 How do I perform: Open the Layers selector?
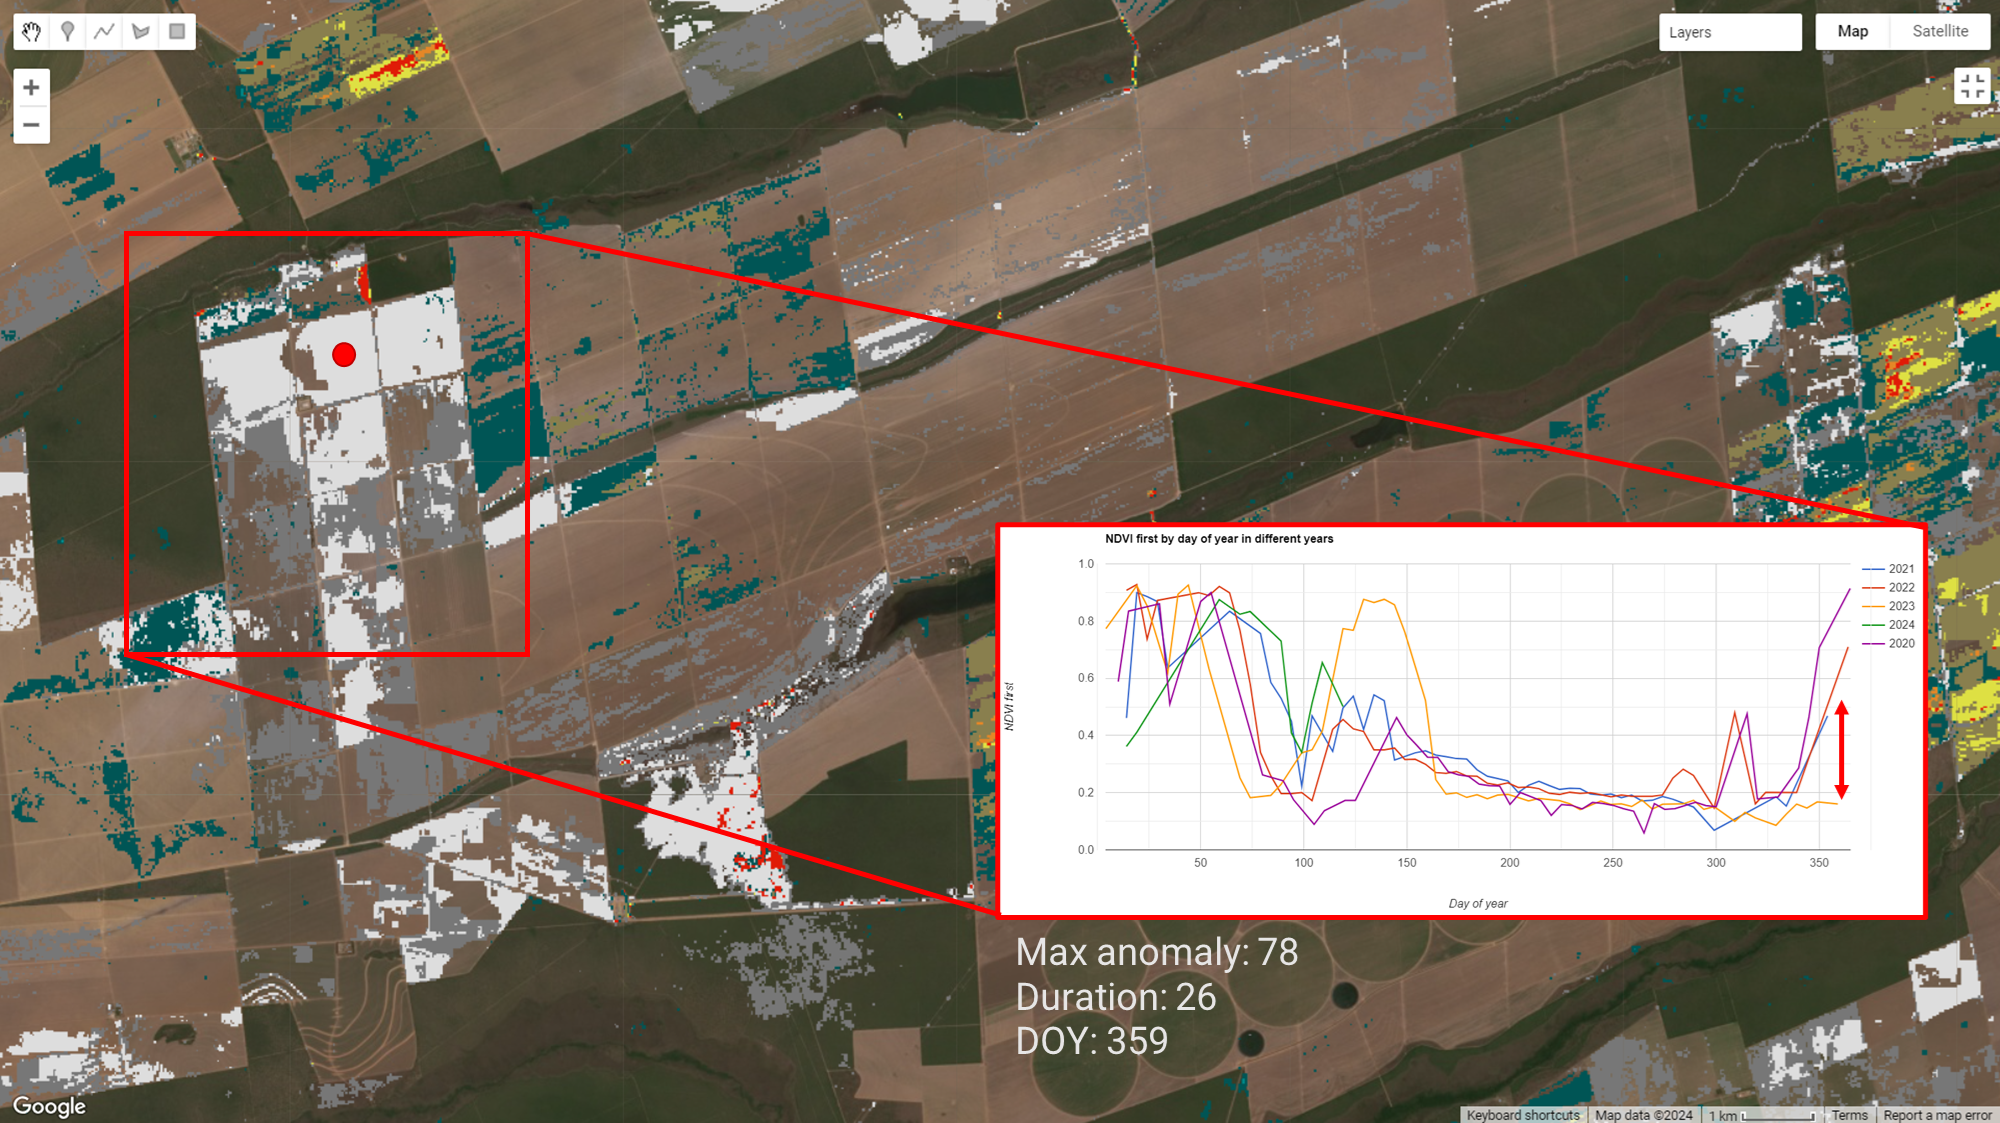pyautogui.click(x=1730, y=32)
